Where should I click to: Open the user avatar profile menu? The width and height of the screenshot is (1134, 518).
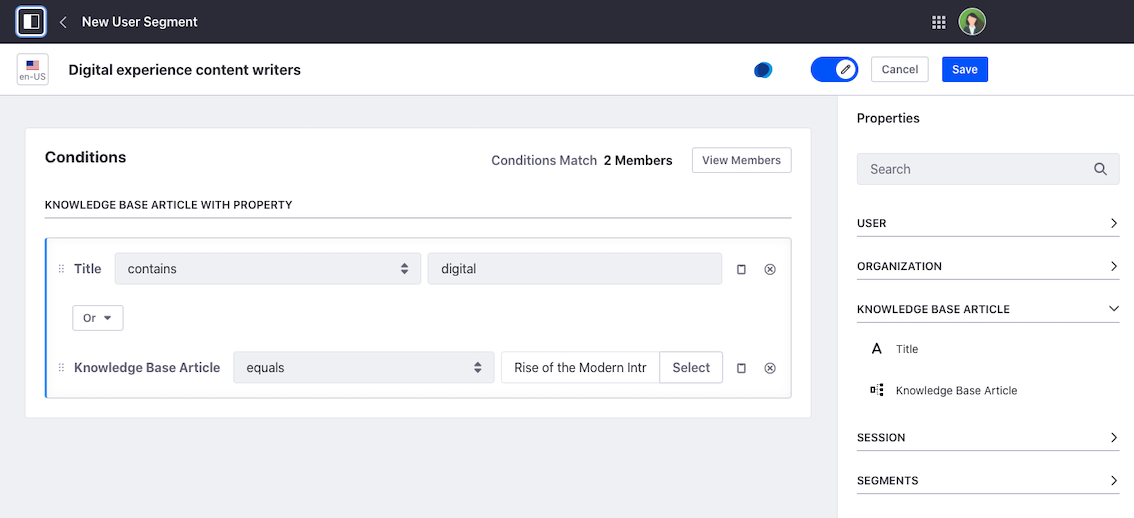pyautogui.click(x=971, y=22)
